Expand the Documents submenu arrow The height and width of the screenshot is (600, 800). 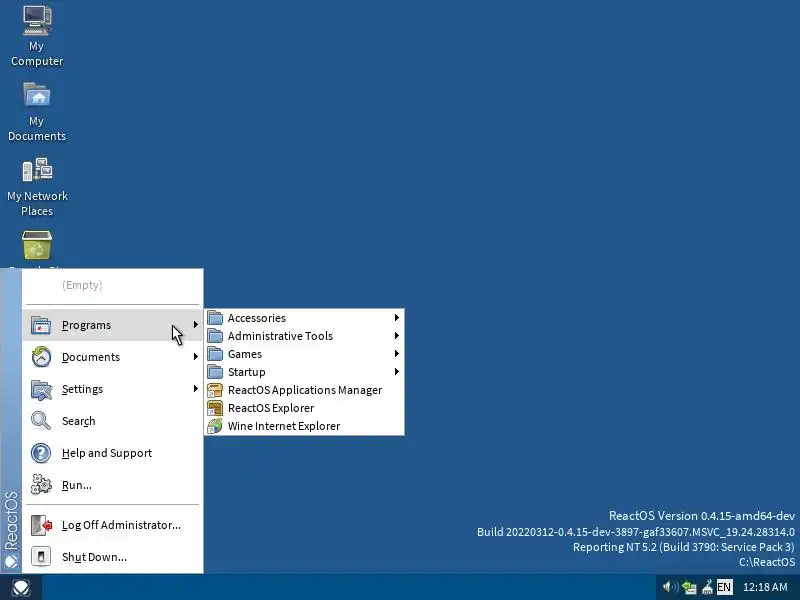(x=195, y=357)
